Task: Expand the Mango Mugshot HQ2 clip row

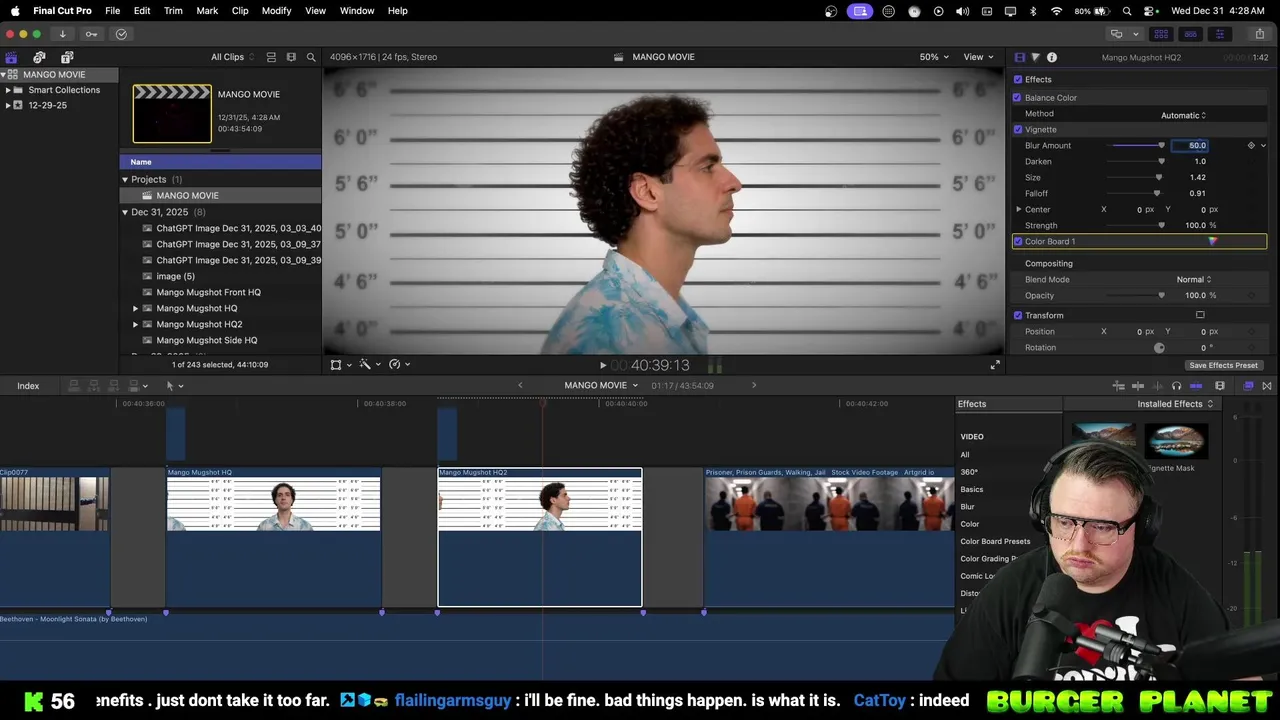Action: (x=135, y=324)
